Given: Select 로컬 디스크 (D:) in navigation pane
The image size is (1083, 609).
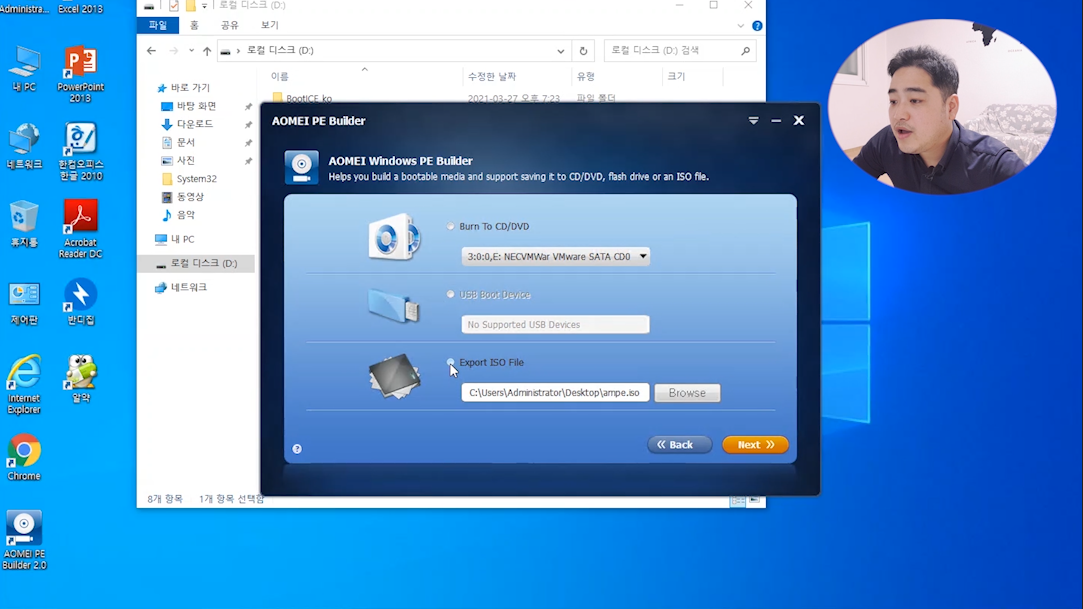Looking at the screenshot, I should pos(195,263).
